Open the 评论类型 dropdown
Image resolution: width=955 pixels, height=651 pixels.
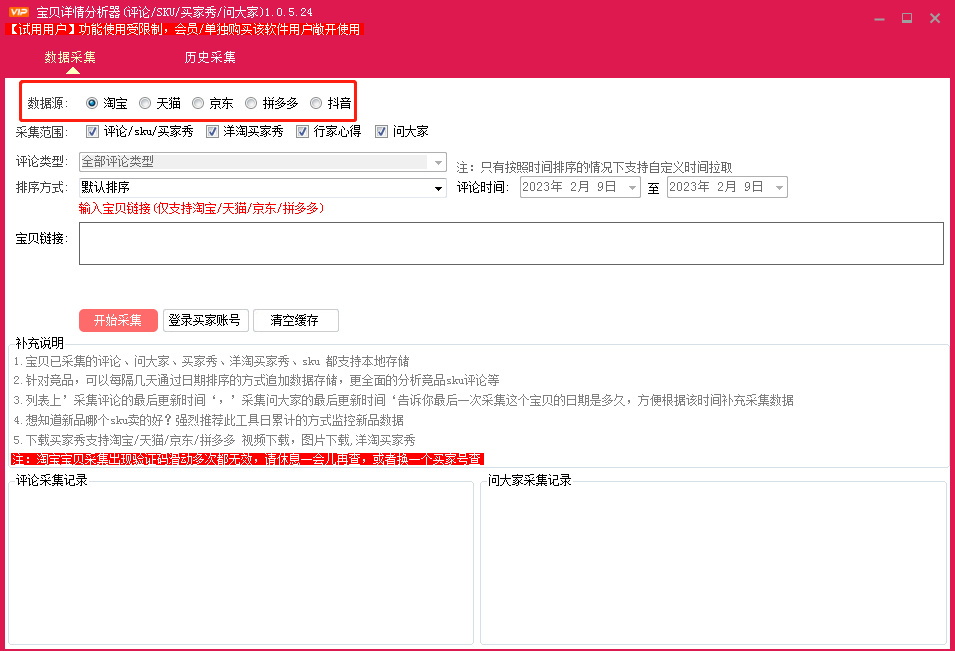[x=263, y=162]
